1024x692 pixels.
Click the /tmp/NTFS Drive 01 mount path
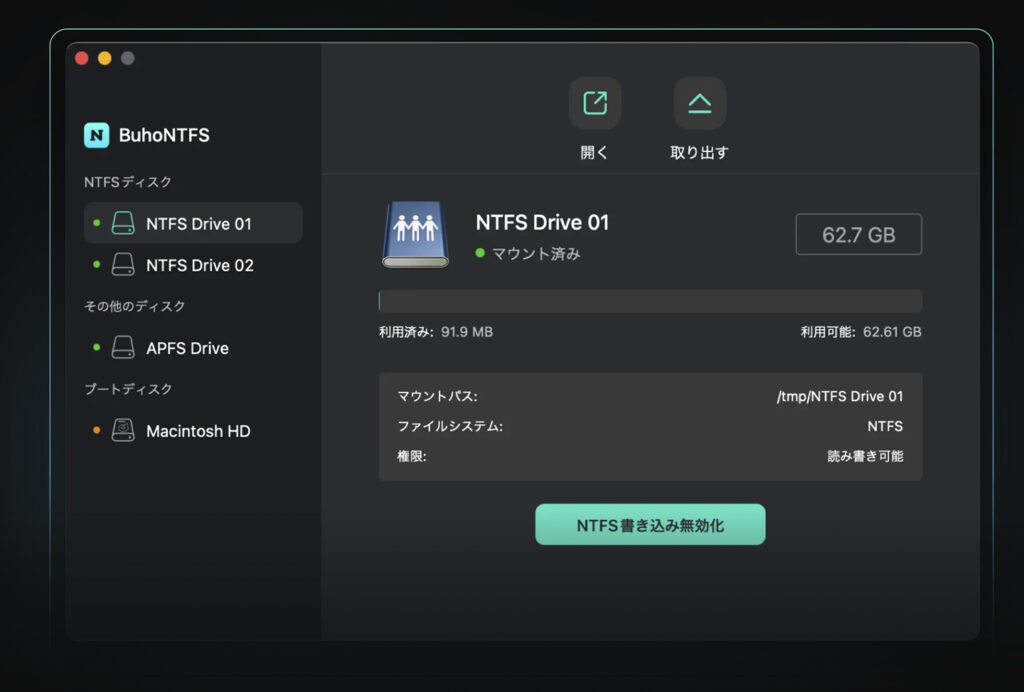pos(839,396)
